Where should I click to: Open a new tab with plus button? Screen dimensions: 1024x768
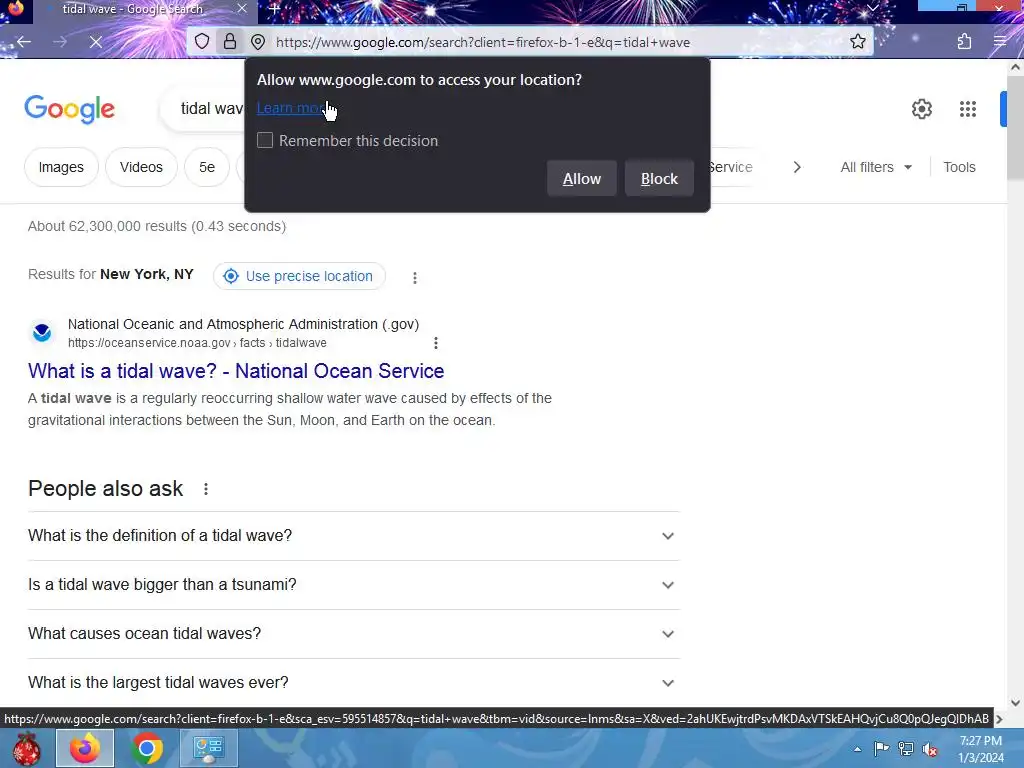(x=274, y=9)
